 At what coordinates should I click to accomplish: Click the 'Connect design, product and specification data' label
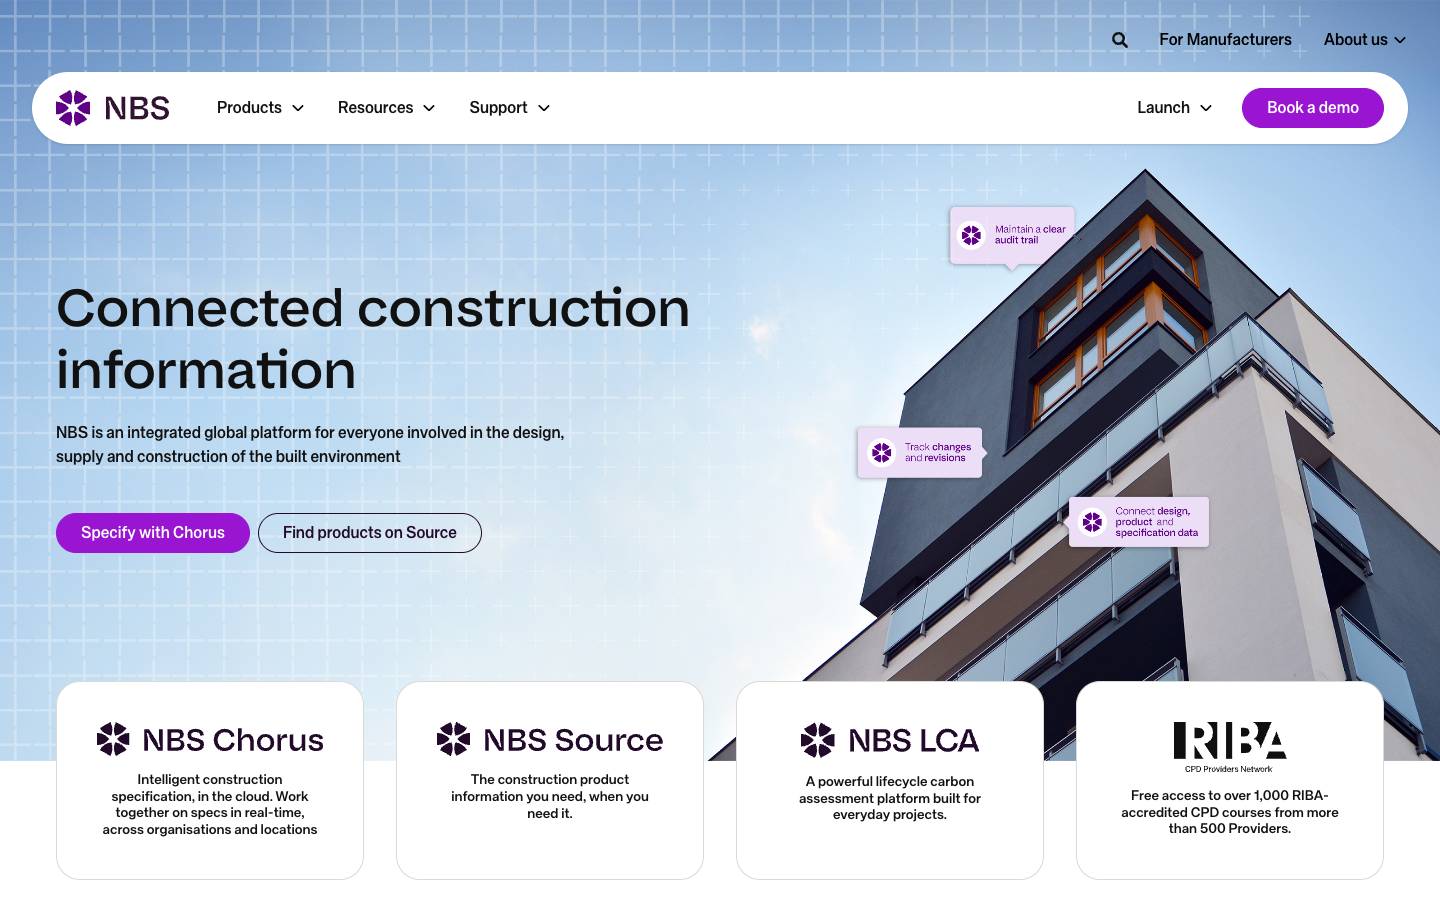coord(1157,522)
